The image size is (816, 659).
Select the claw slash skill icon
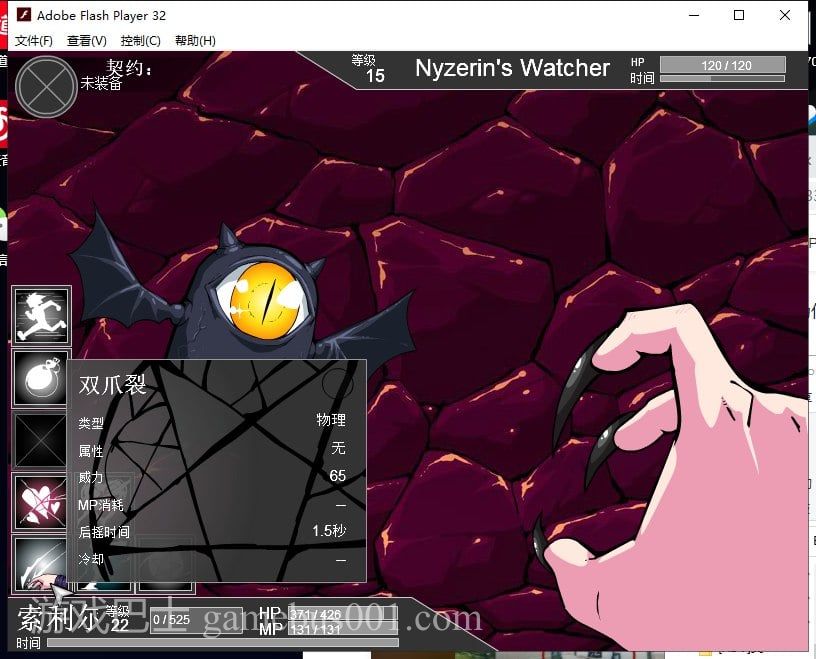[x=40, y=564]
